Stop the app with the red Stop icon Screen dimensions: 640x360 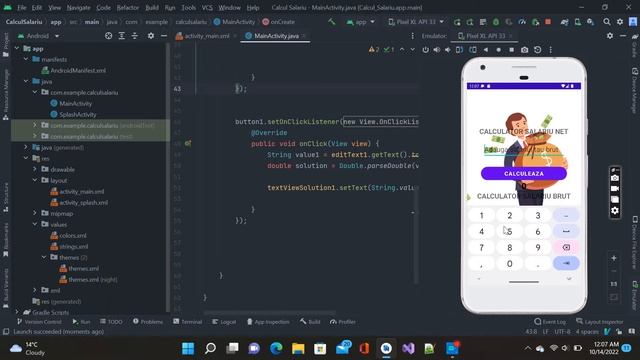tap(548, 22)
